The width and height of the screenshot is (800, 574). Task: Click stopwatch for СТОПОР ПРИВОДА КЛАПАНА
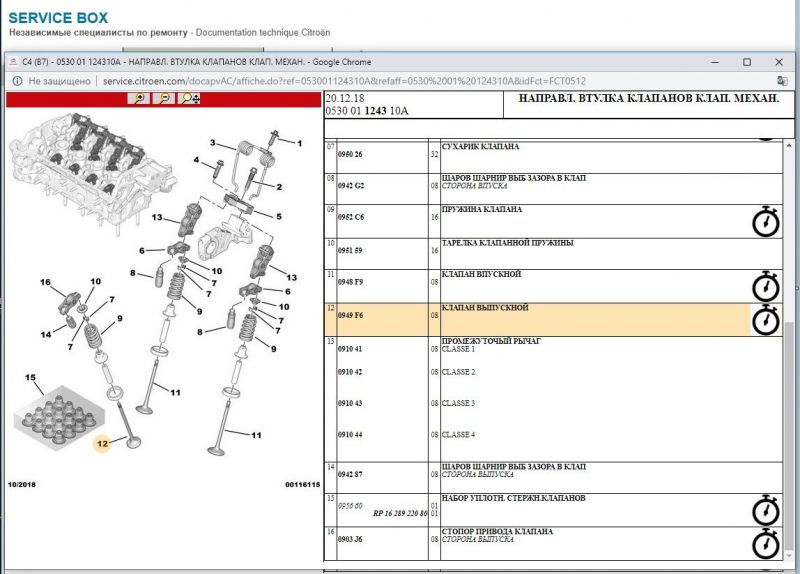point(765,543)
